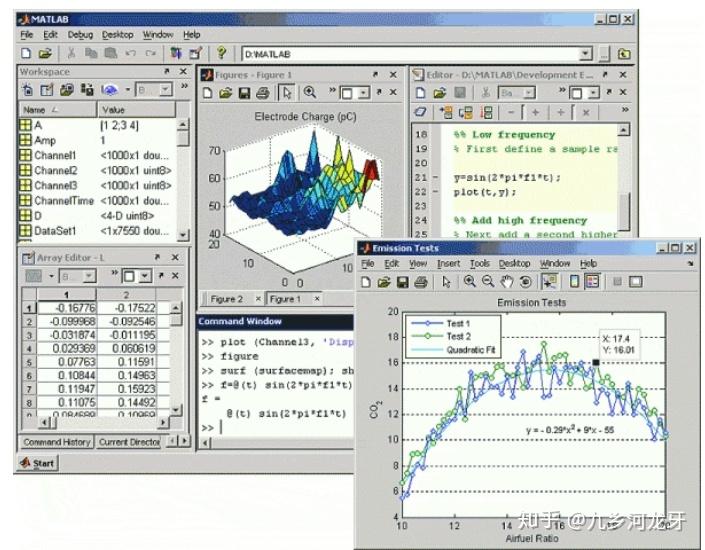Click Simulink icon in MATLAB main toolbar
This screenshot has height=550, width=705.
(x=175, y=54)
